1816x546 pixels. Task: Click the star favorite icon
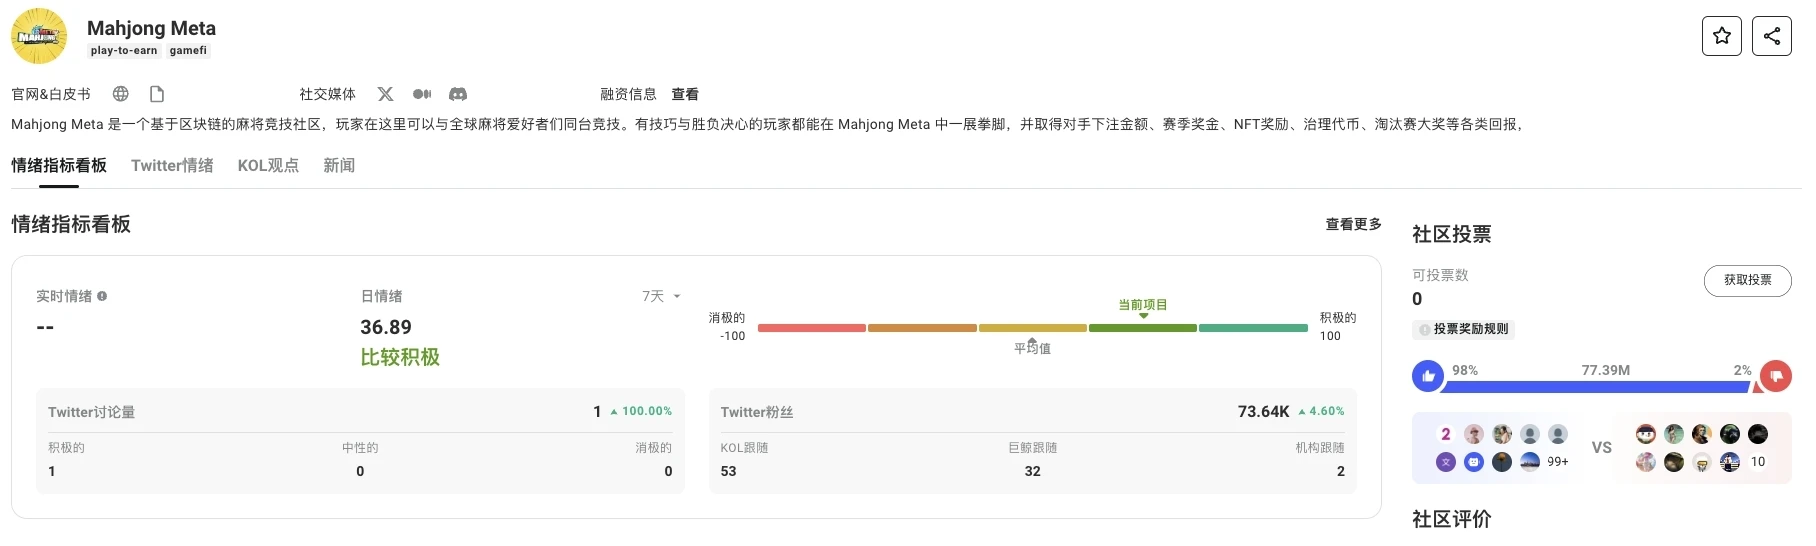click(x=1721, y=36)
